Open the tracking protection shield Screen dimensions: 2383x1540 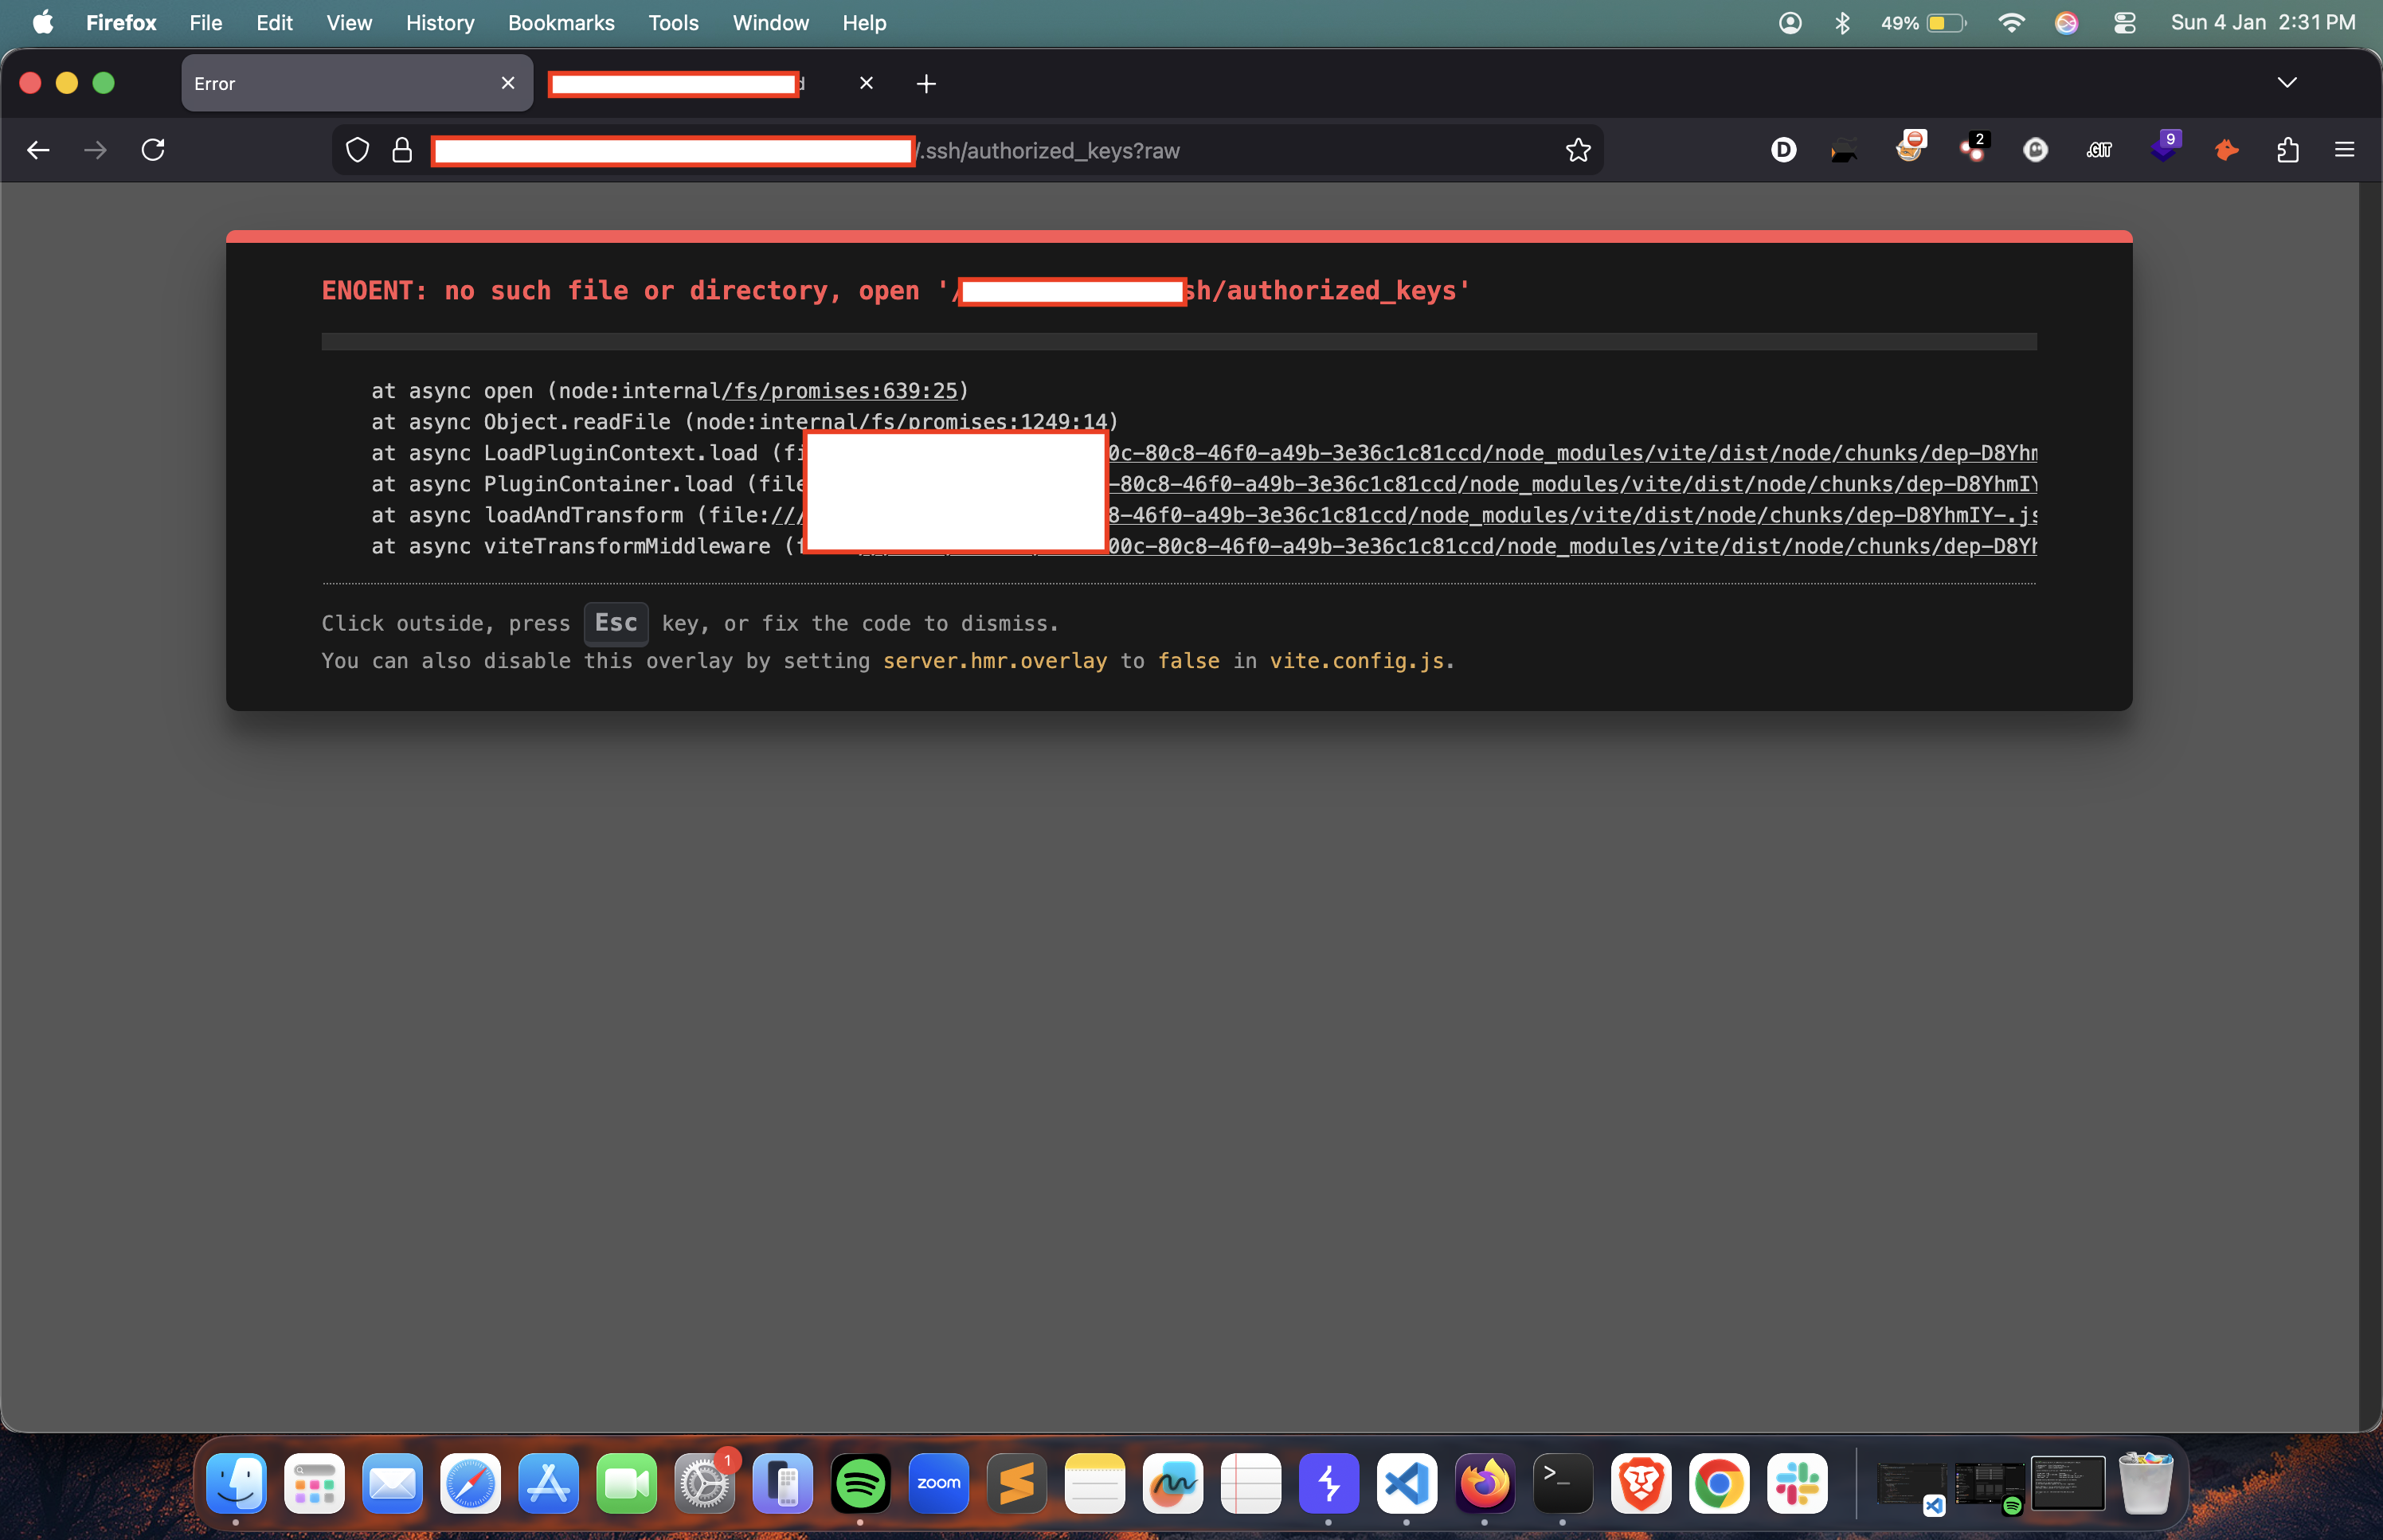click(357, 150)
